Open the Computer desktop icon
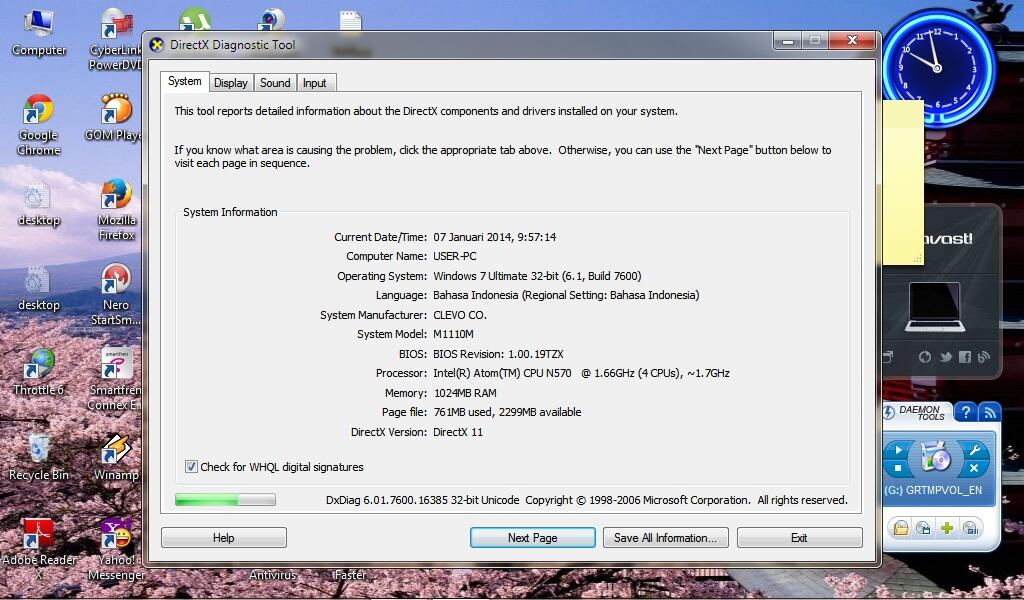This screenshot has height=600, width=1024. coord(39,33)
